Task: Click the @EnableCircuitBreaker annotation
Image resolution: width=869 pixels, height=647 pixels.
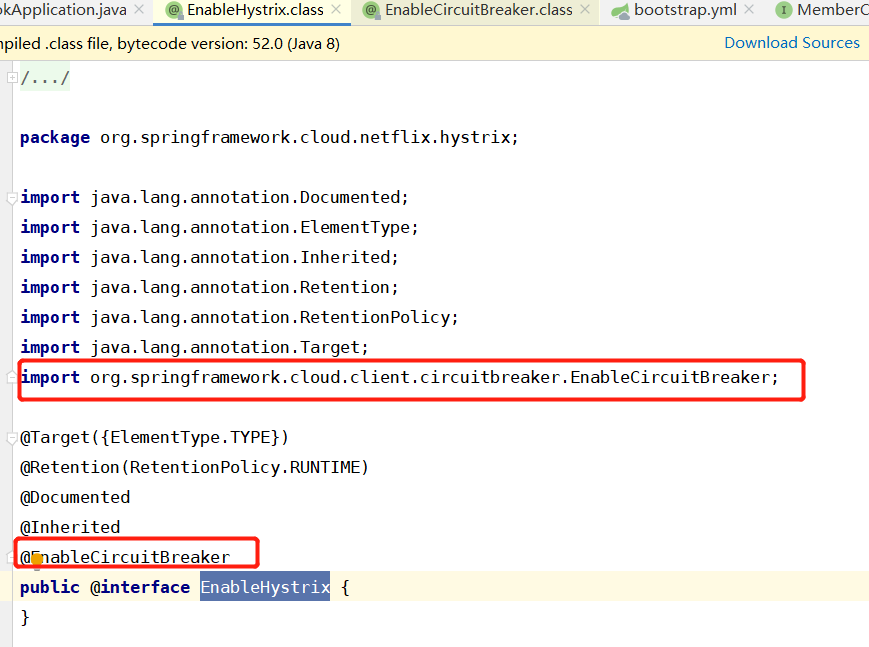Action: 125,557
